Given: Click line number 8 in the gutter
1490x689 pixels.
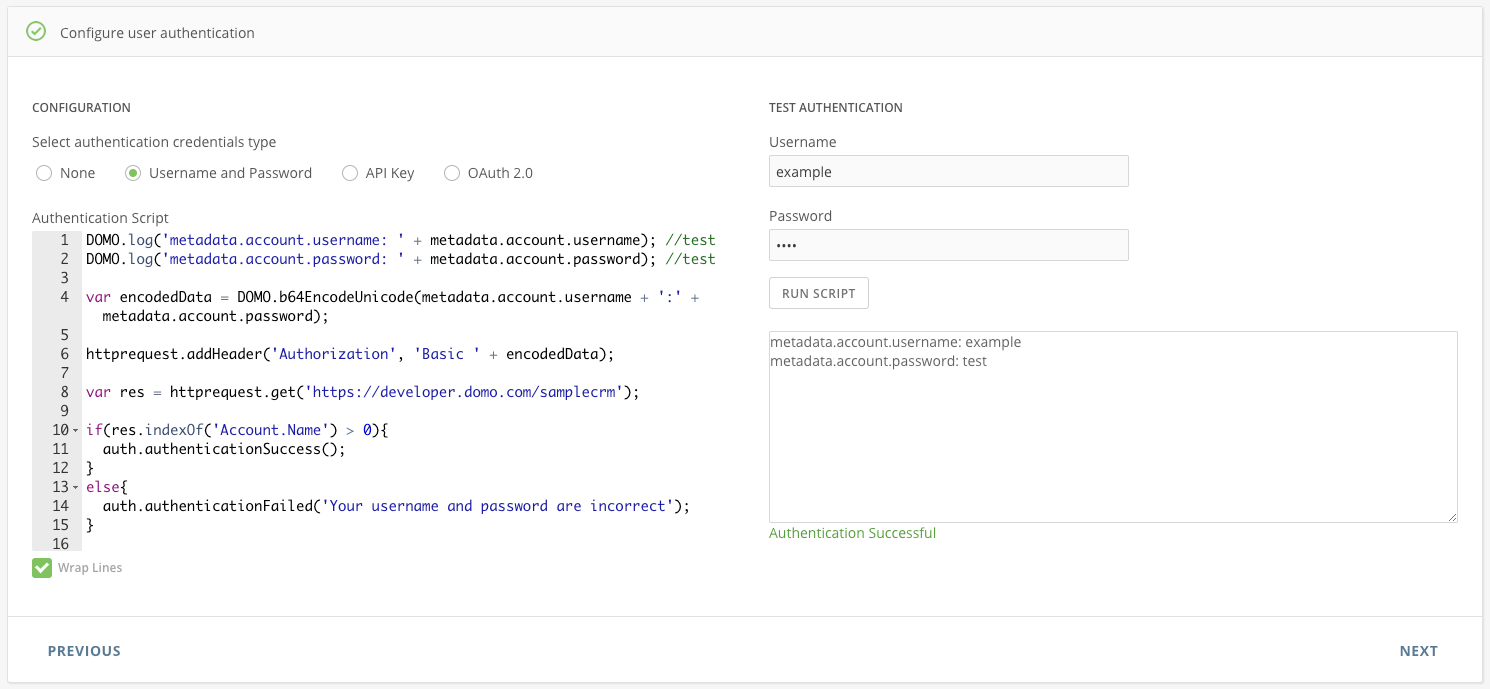Looking at the screenshot, I should pyautogui.click(x=64, y=392).
